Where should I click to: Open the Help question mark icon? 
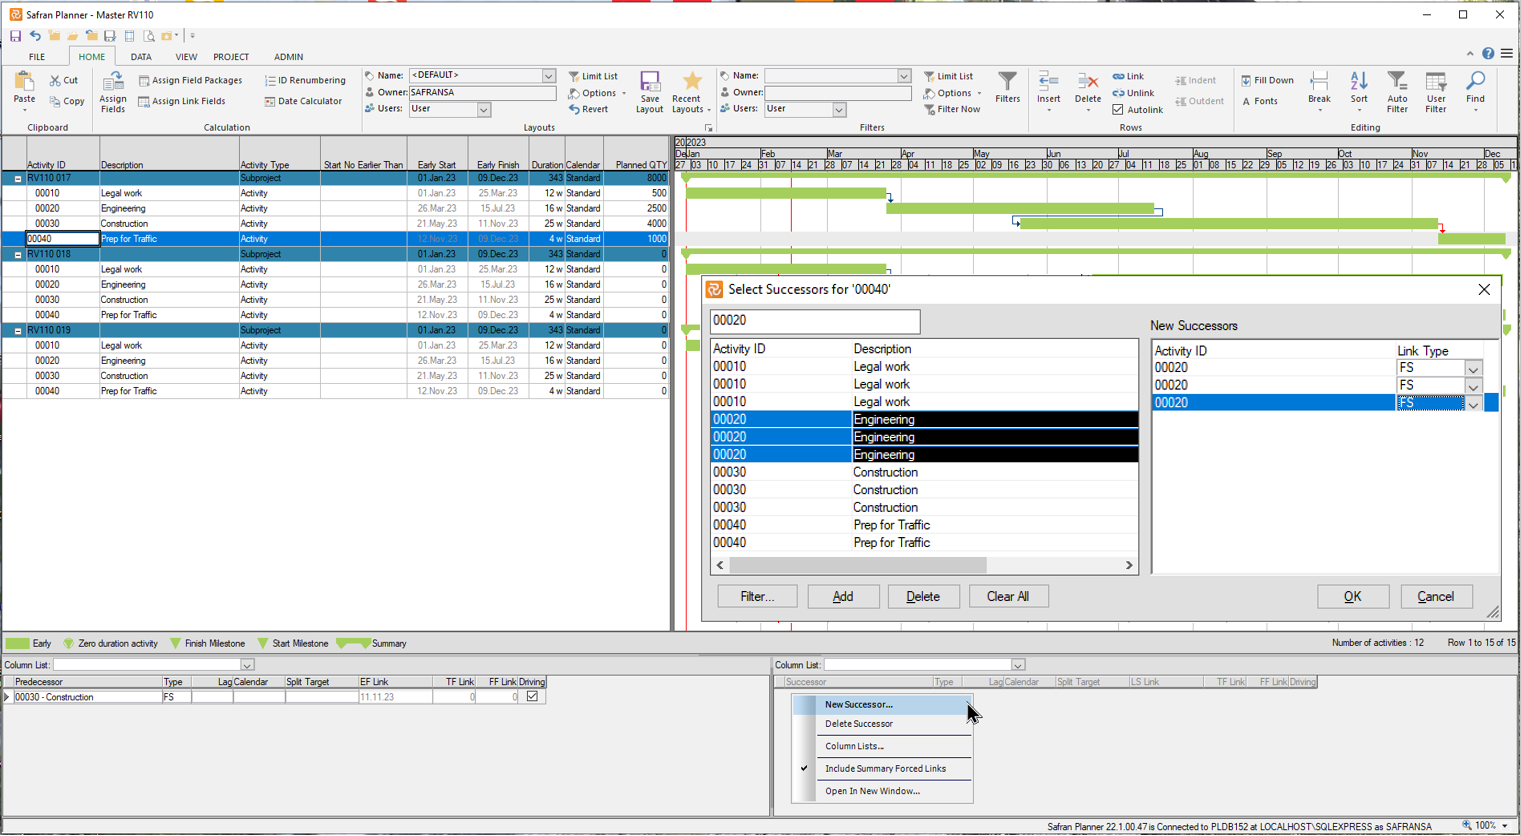pos(1488,54)
